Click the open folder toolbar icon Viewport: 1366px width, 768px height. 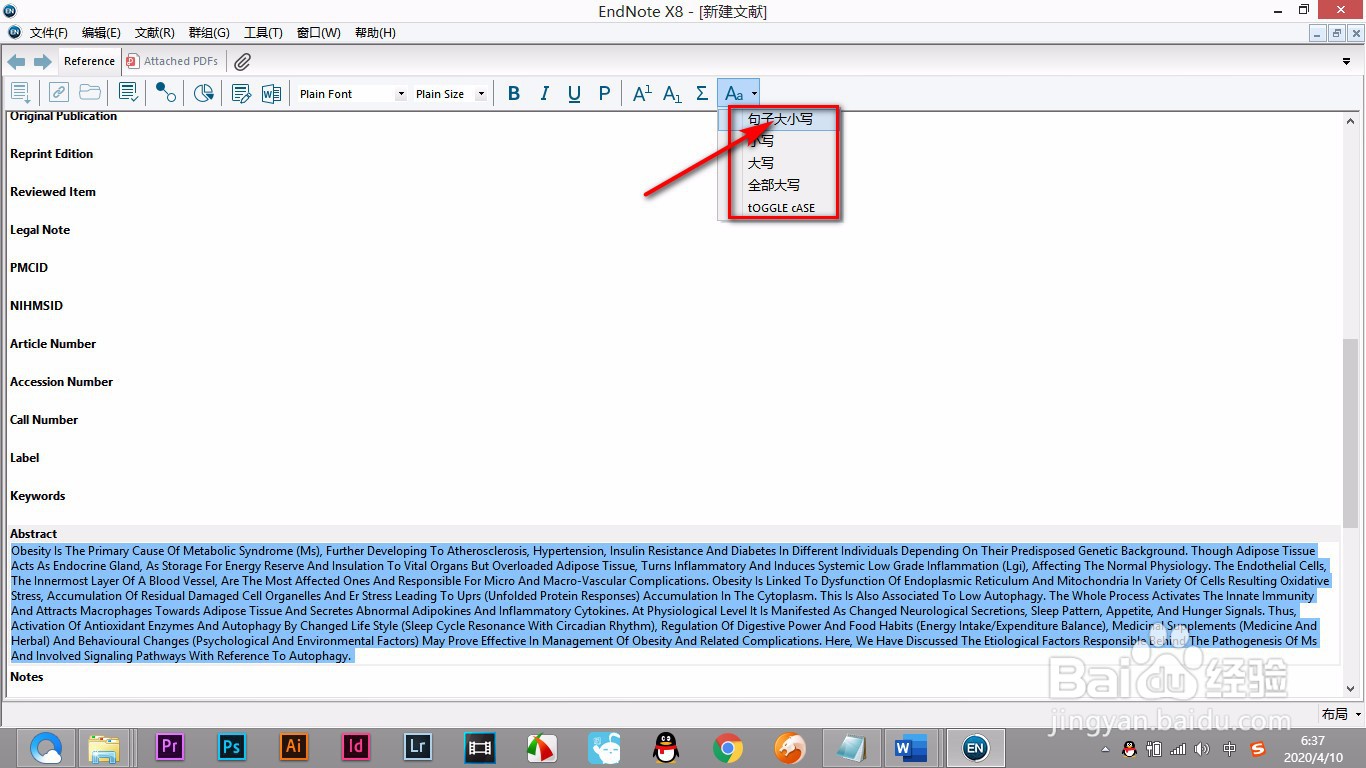[x=90, y=93]
